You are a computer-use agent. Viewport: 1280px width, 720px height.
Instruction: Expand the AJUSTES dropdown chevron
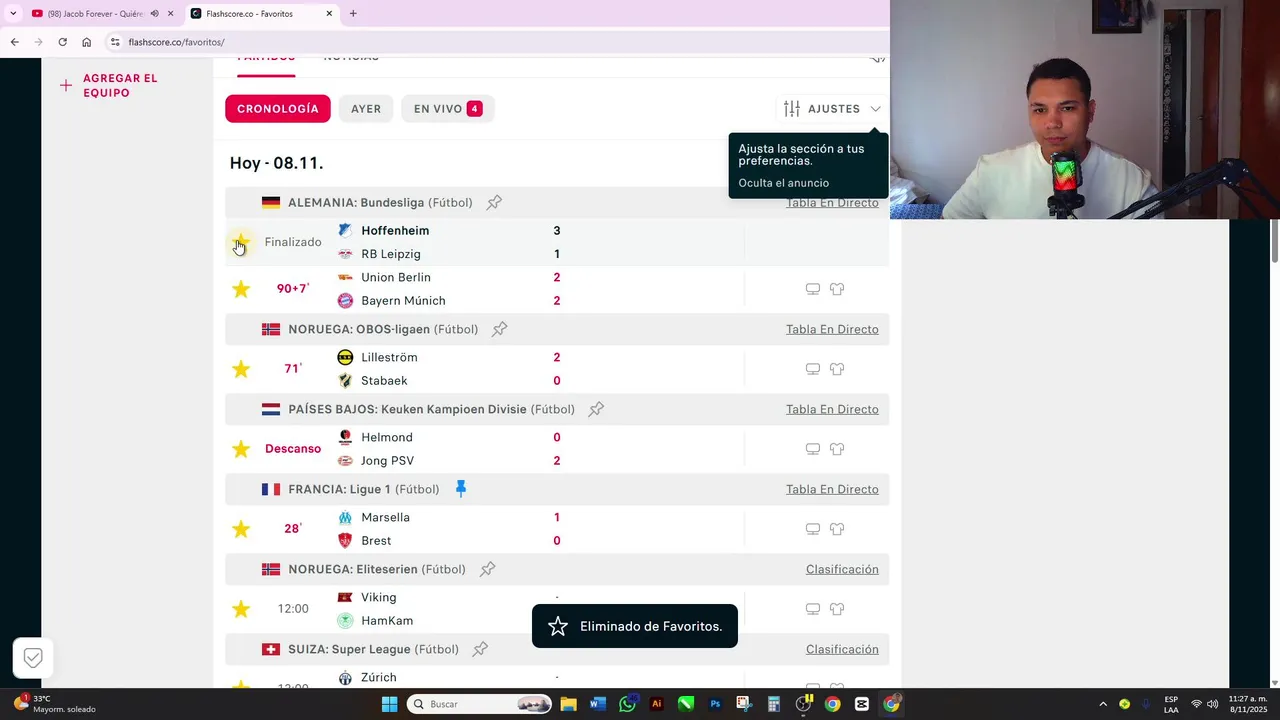coord(875,108)
